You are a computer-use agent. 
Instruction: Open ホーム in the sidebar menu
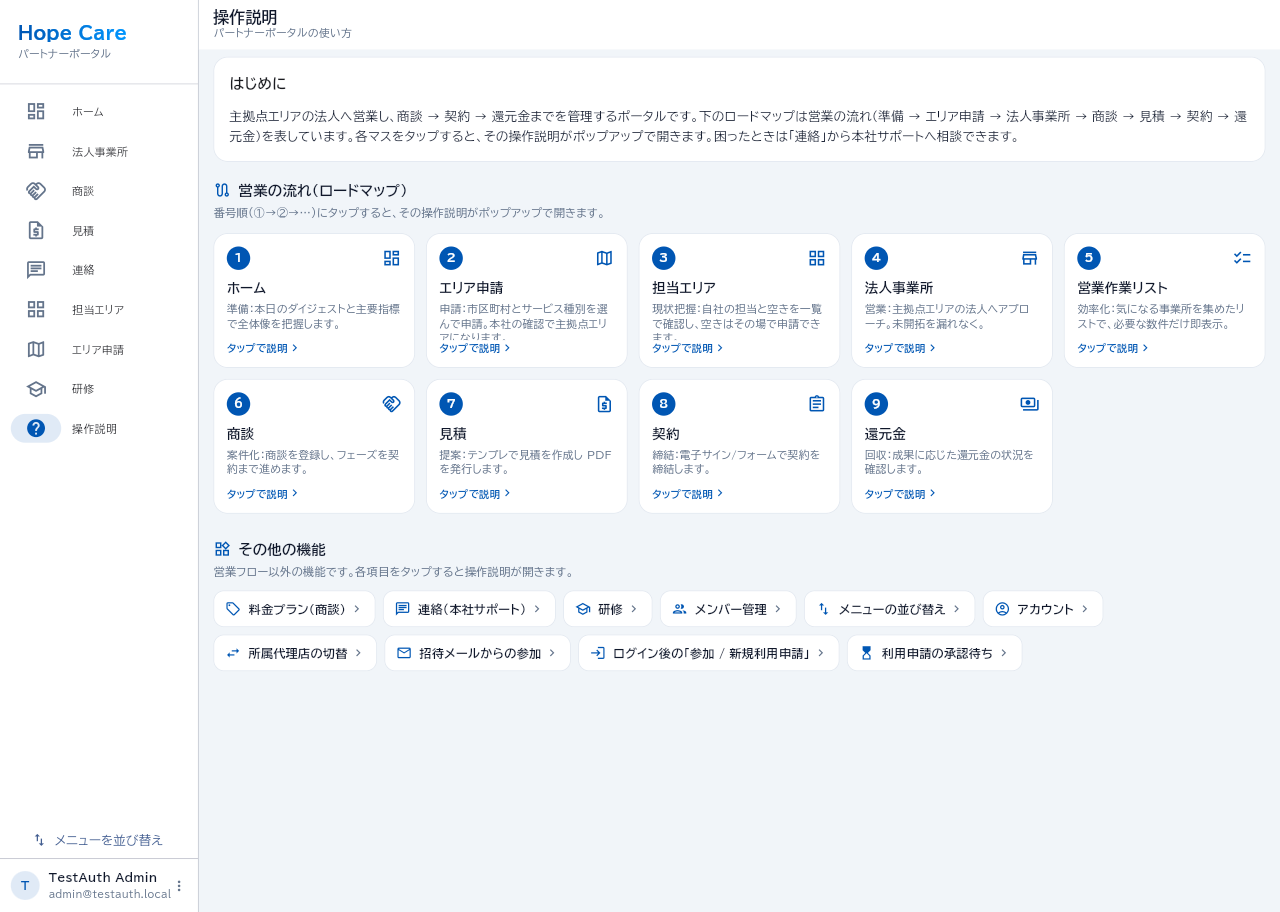point(99,111)
